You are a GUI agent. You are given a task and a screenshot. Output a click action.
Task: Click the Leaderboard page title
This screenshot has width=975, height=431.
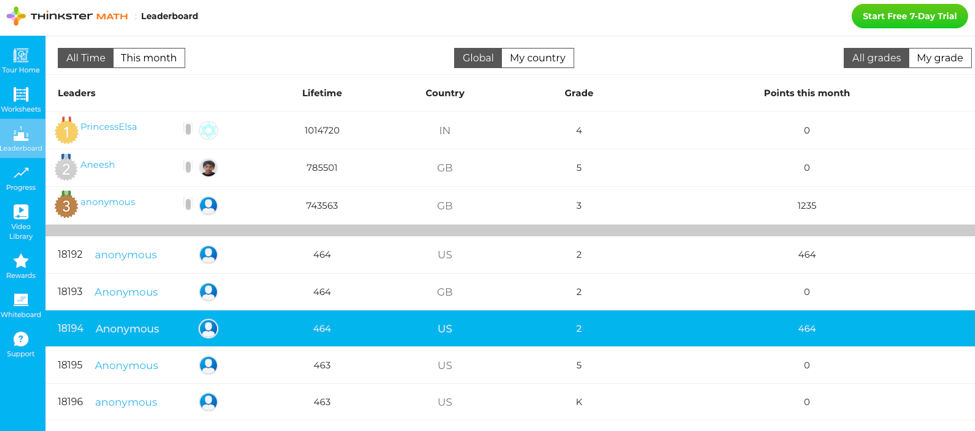click(x=170, y=16)
